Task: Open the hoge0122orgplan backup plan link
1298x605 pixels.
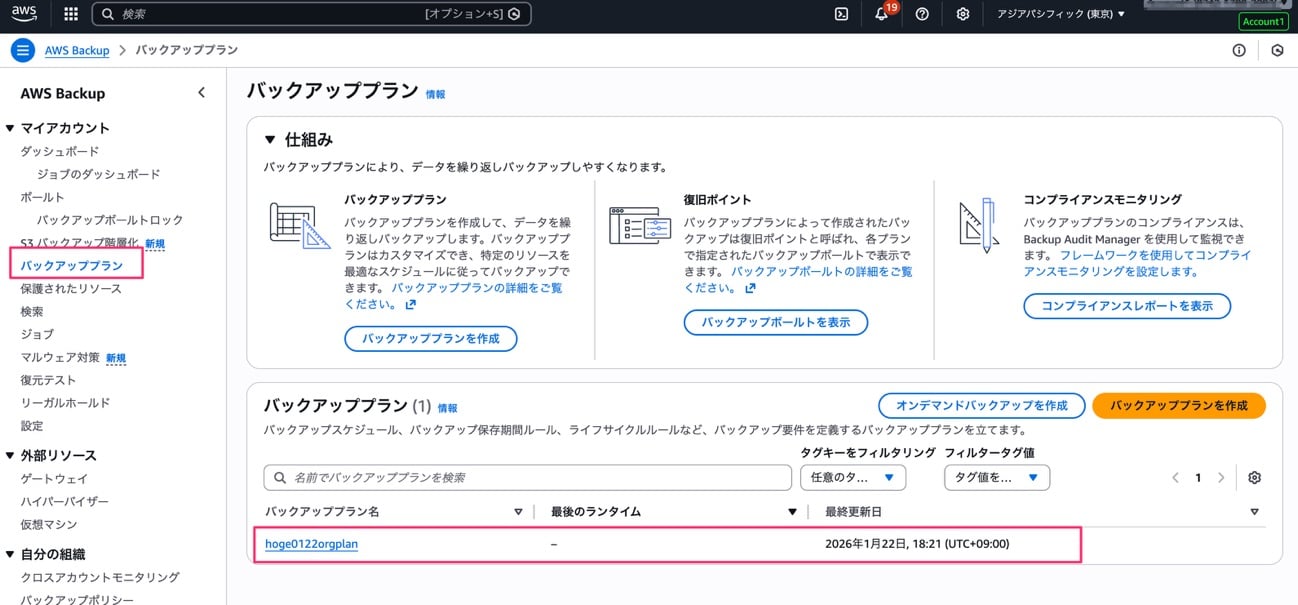Action: pyautogui.click(x=311, y=544)
